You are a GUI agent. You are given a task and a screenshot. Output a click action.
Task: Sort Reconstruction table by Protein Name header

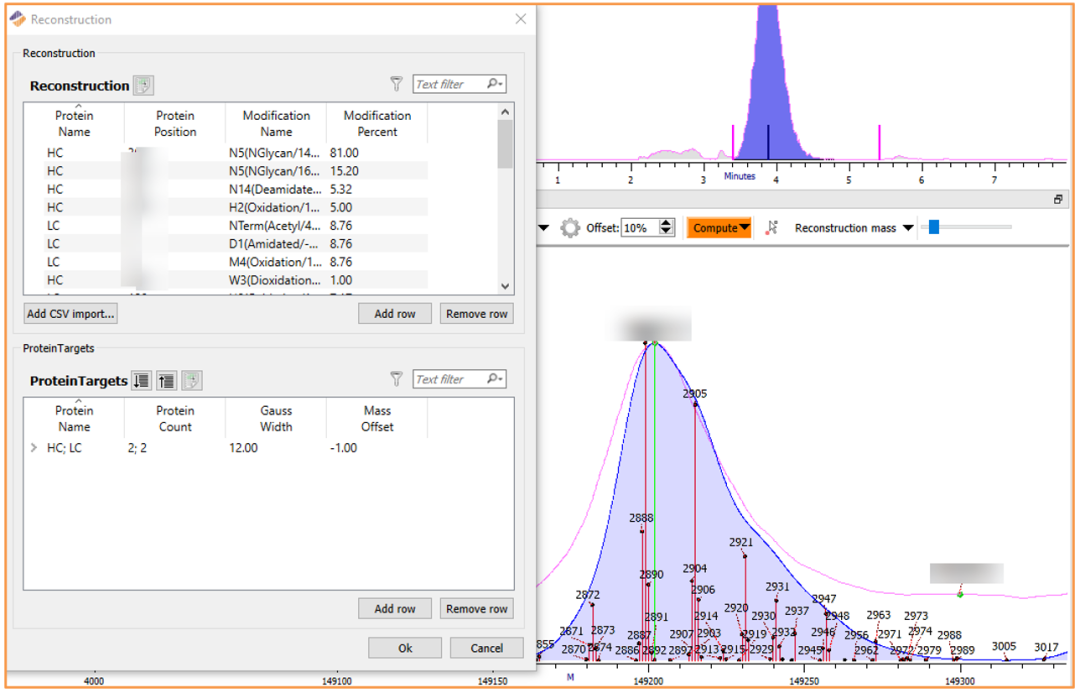(74, 123)
